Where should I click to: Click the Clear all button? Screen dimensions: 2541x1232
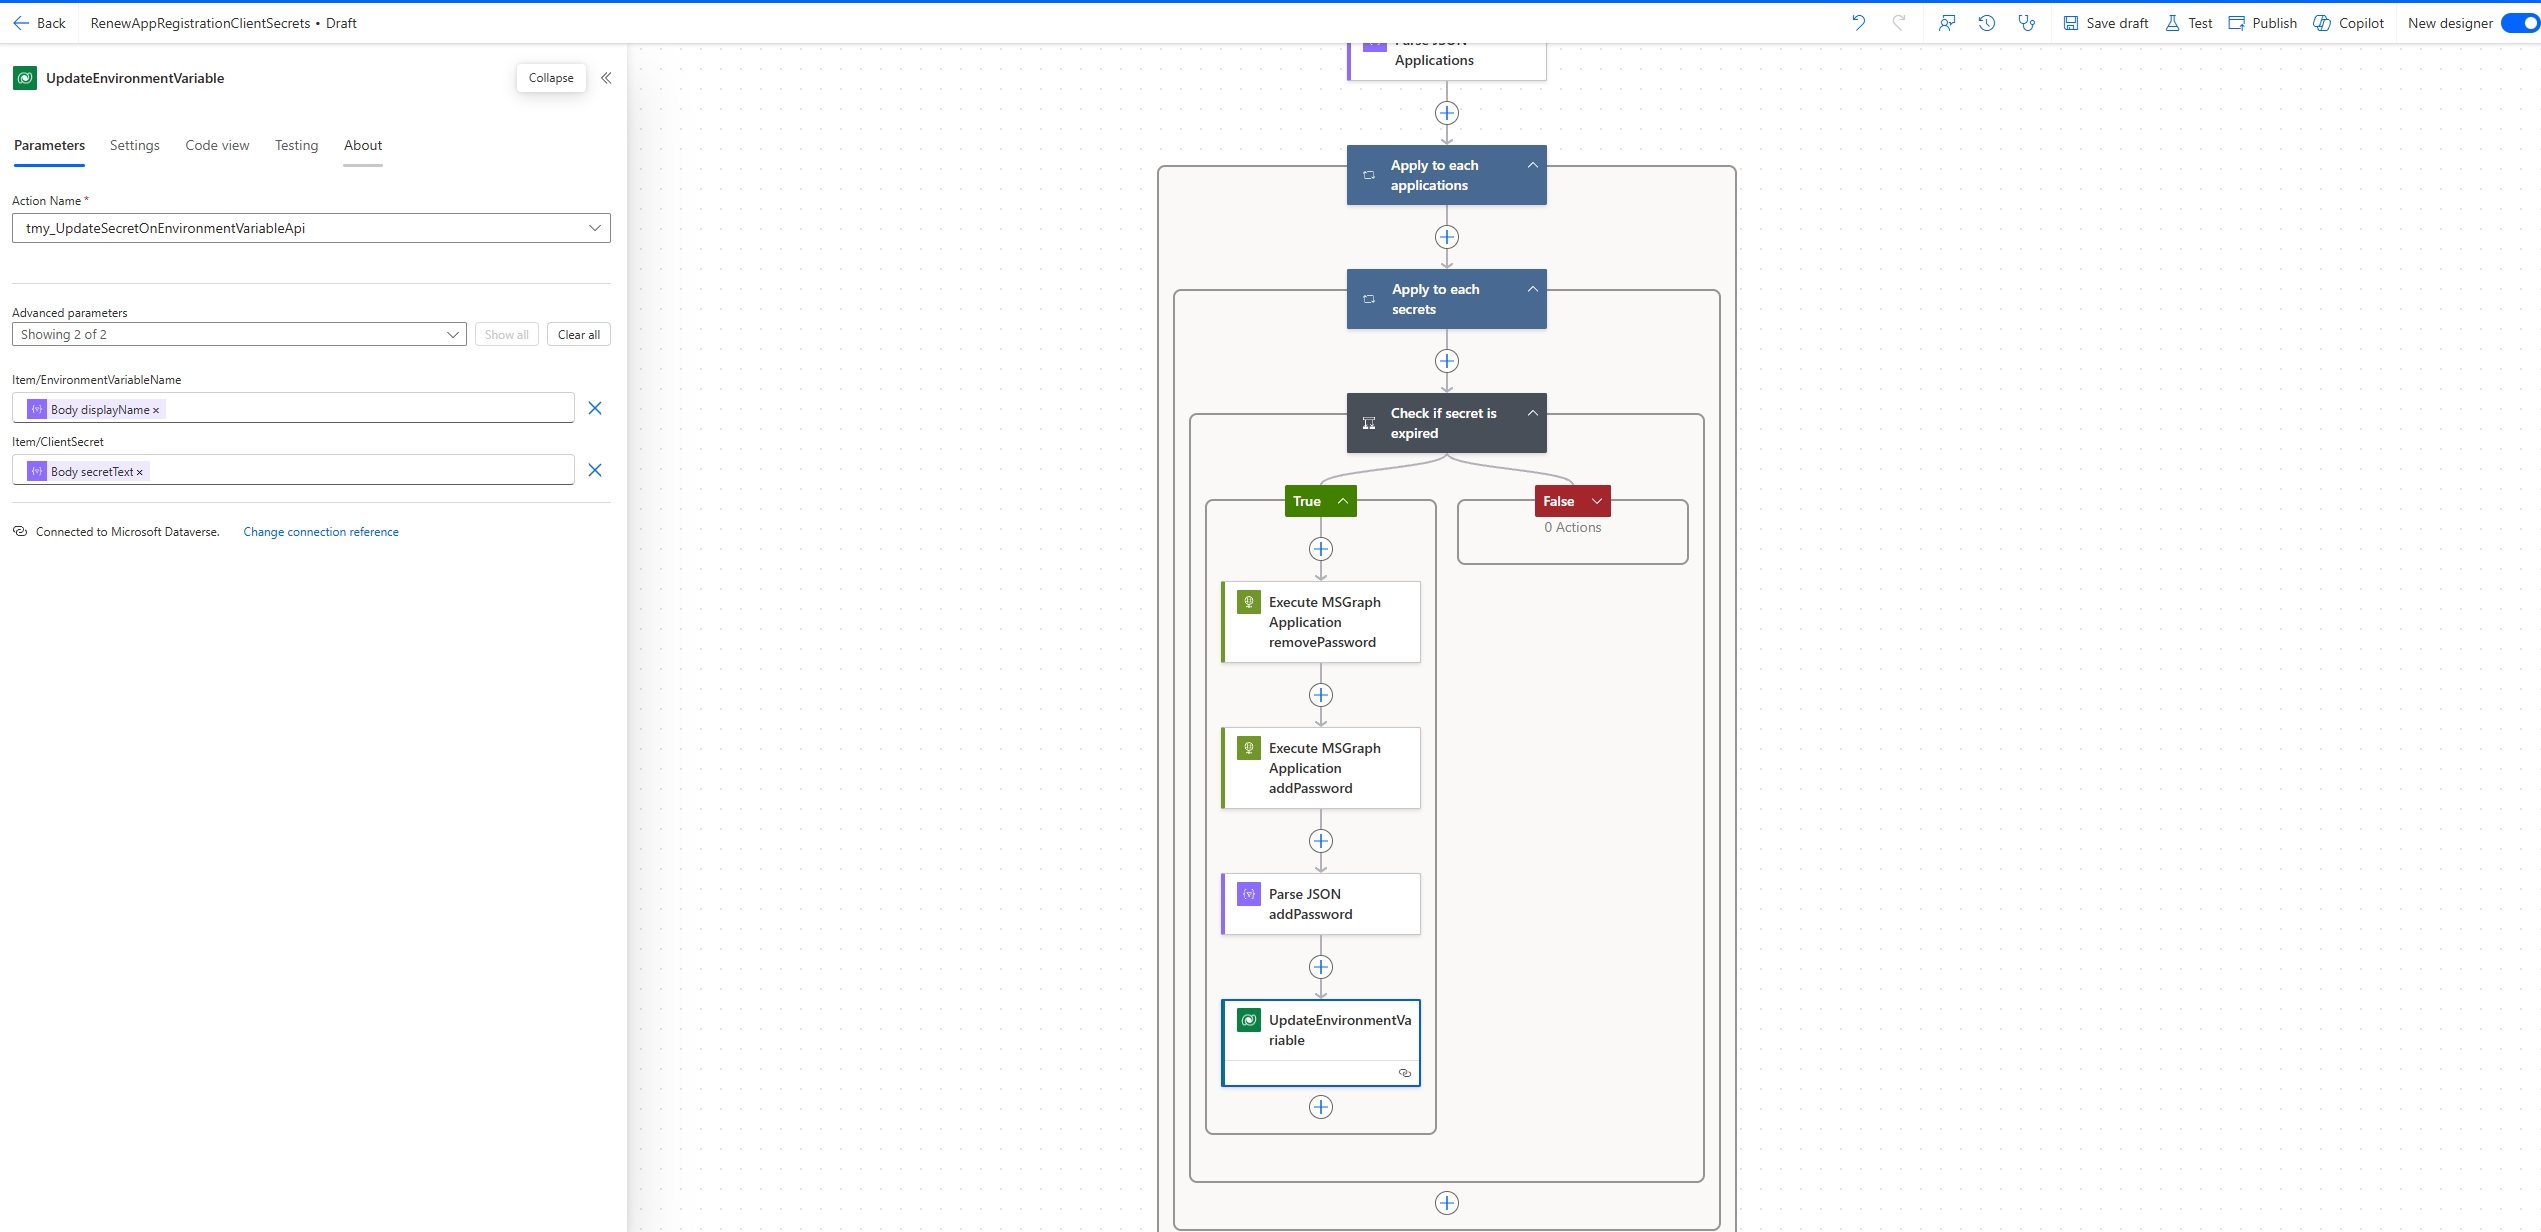tap(578, 335)
